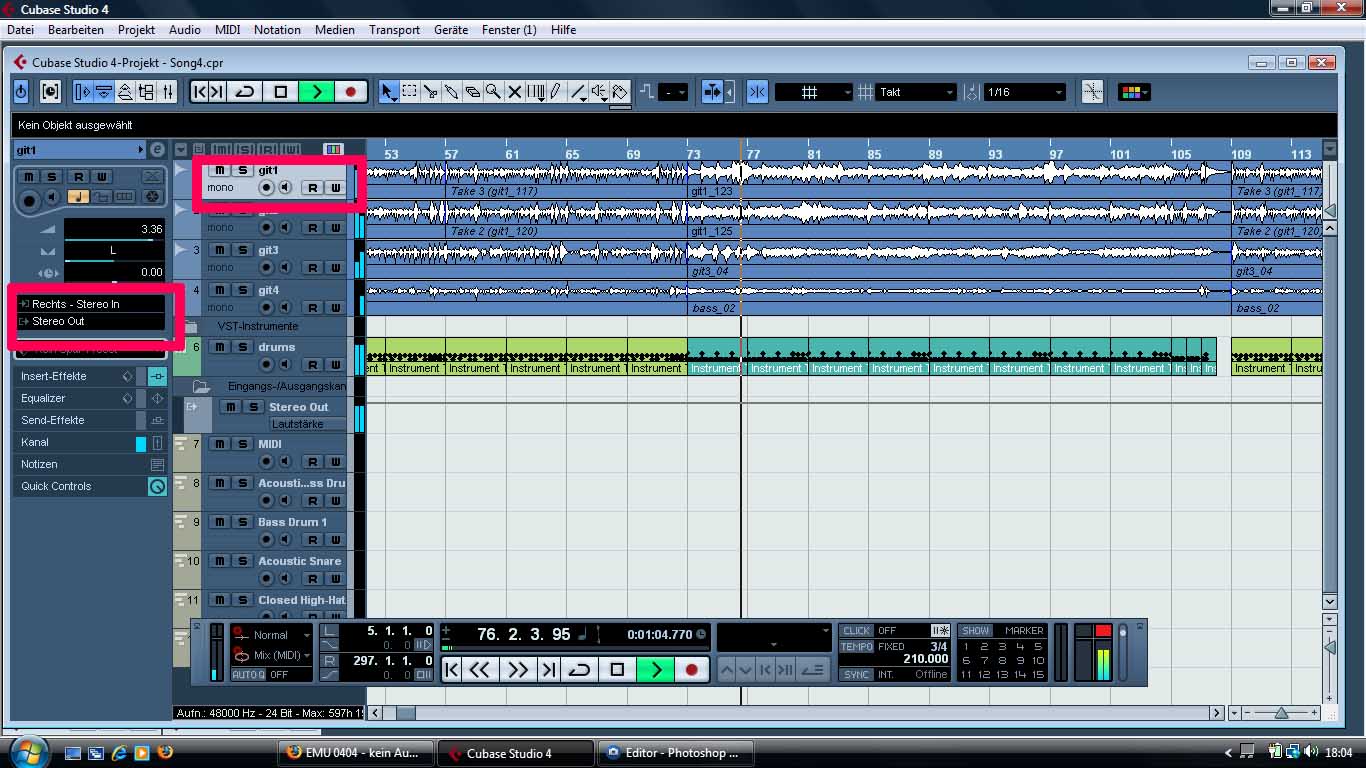Select the Split scissors tool
Screen dimensions: 1366x768
click(x=431, y=92)
